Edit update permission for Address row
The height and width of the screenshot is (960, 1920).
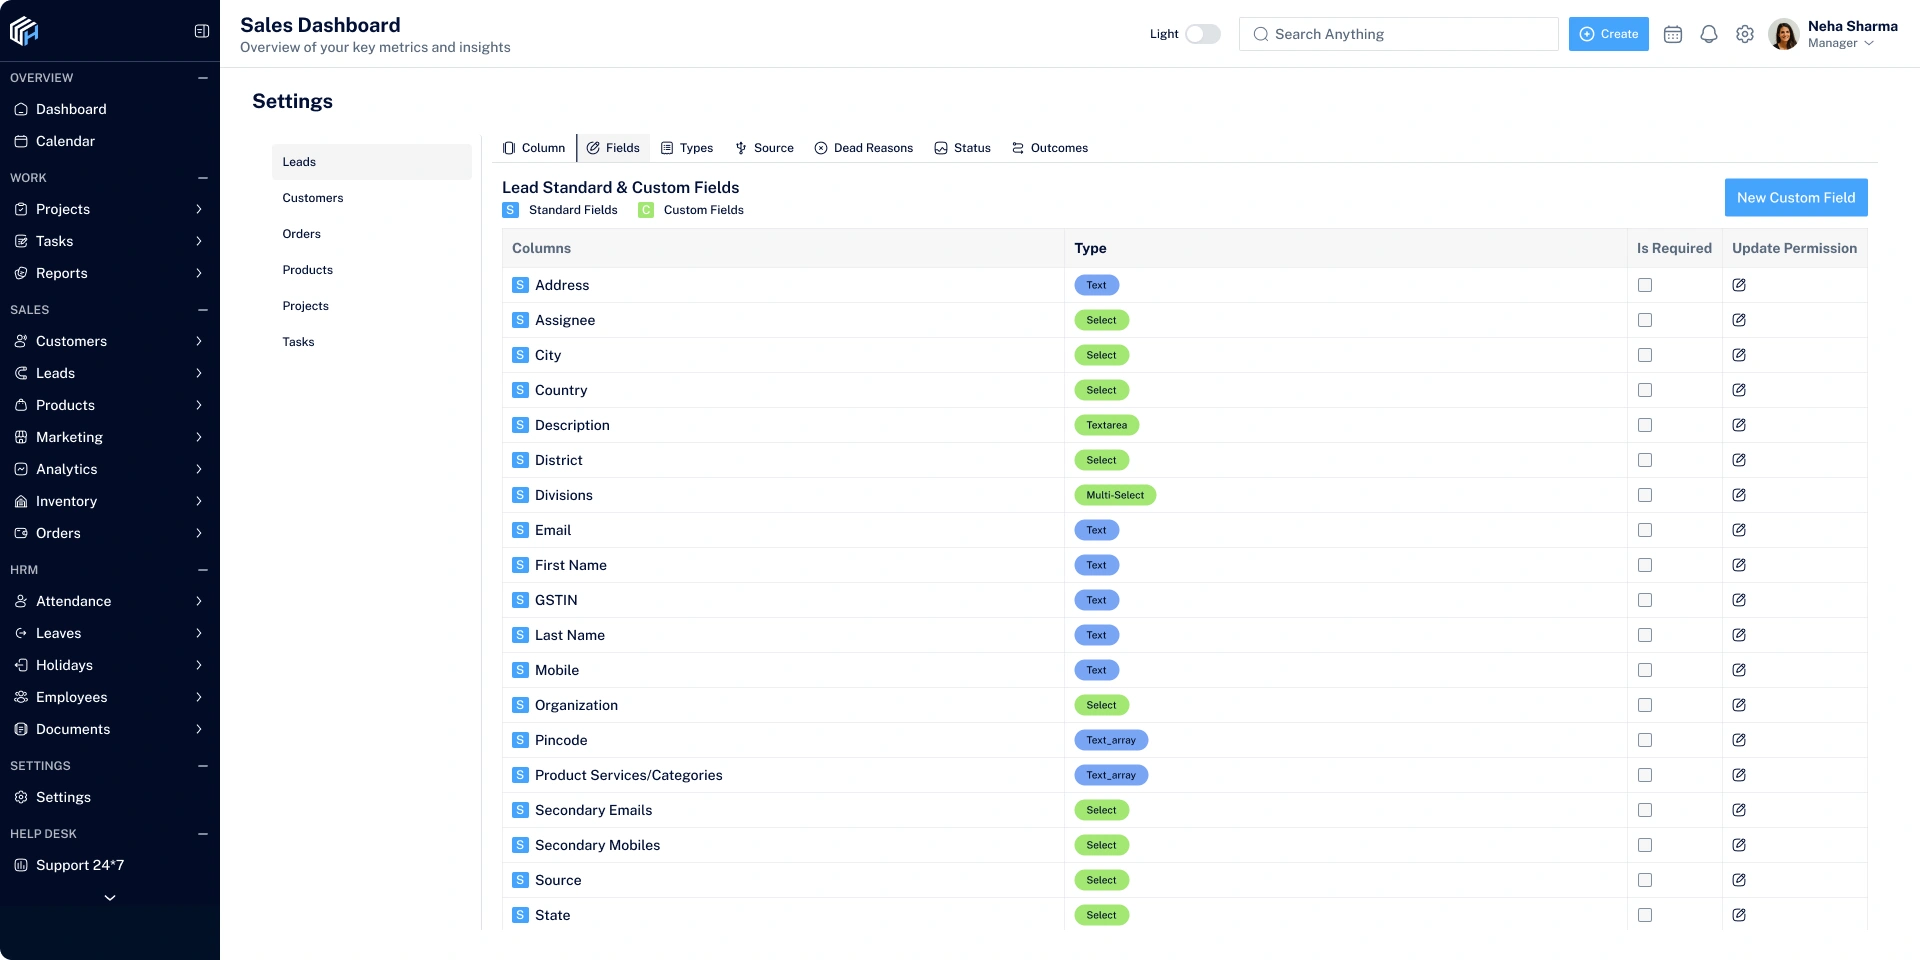(1739, 285)
